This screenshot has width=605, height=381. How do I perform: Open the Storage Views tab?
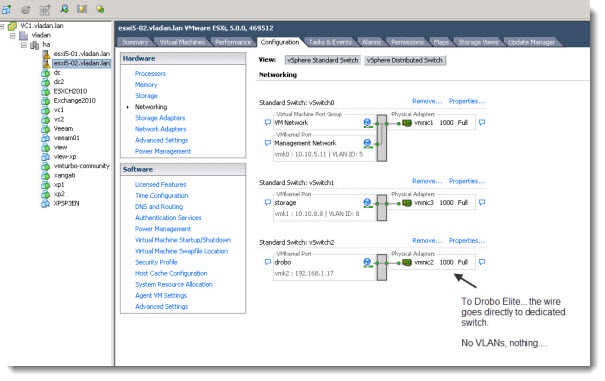tap(478, 42)
